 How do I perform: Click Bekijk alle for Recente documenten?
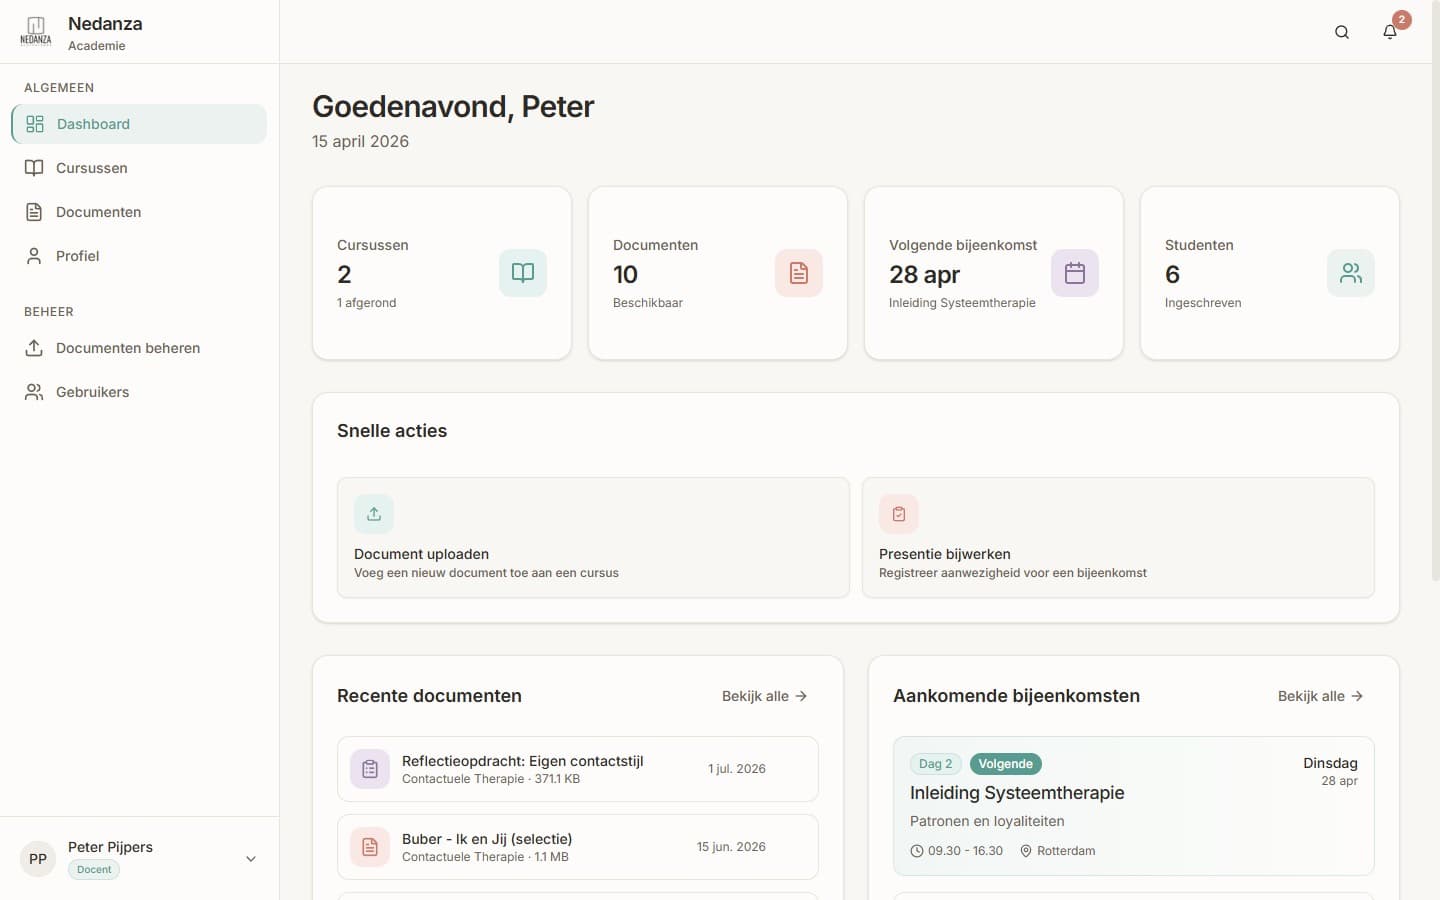tap(764, 696)
